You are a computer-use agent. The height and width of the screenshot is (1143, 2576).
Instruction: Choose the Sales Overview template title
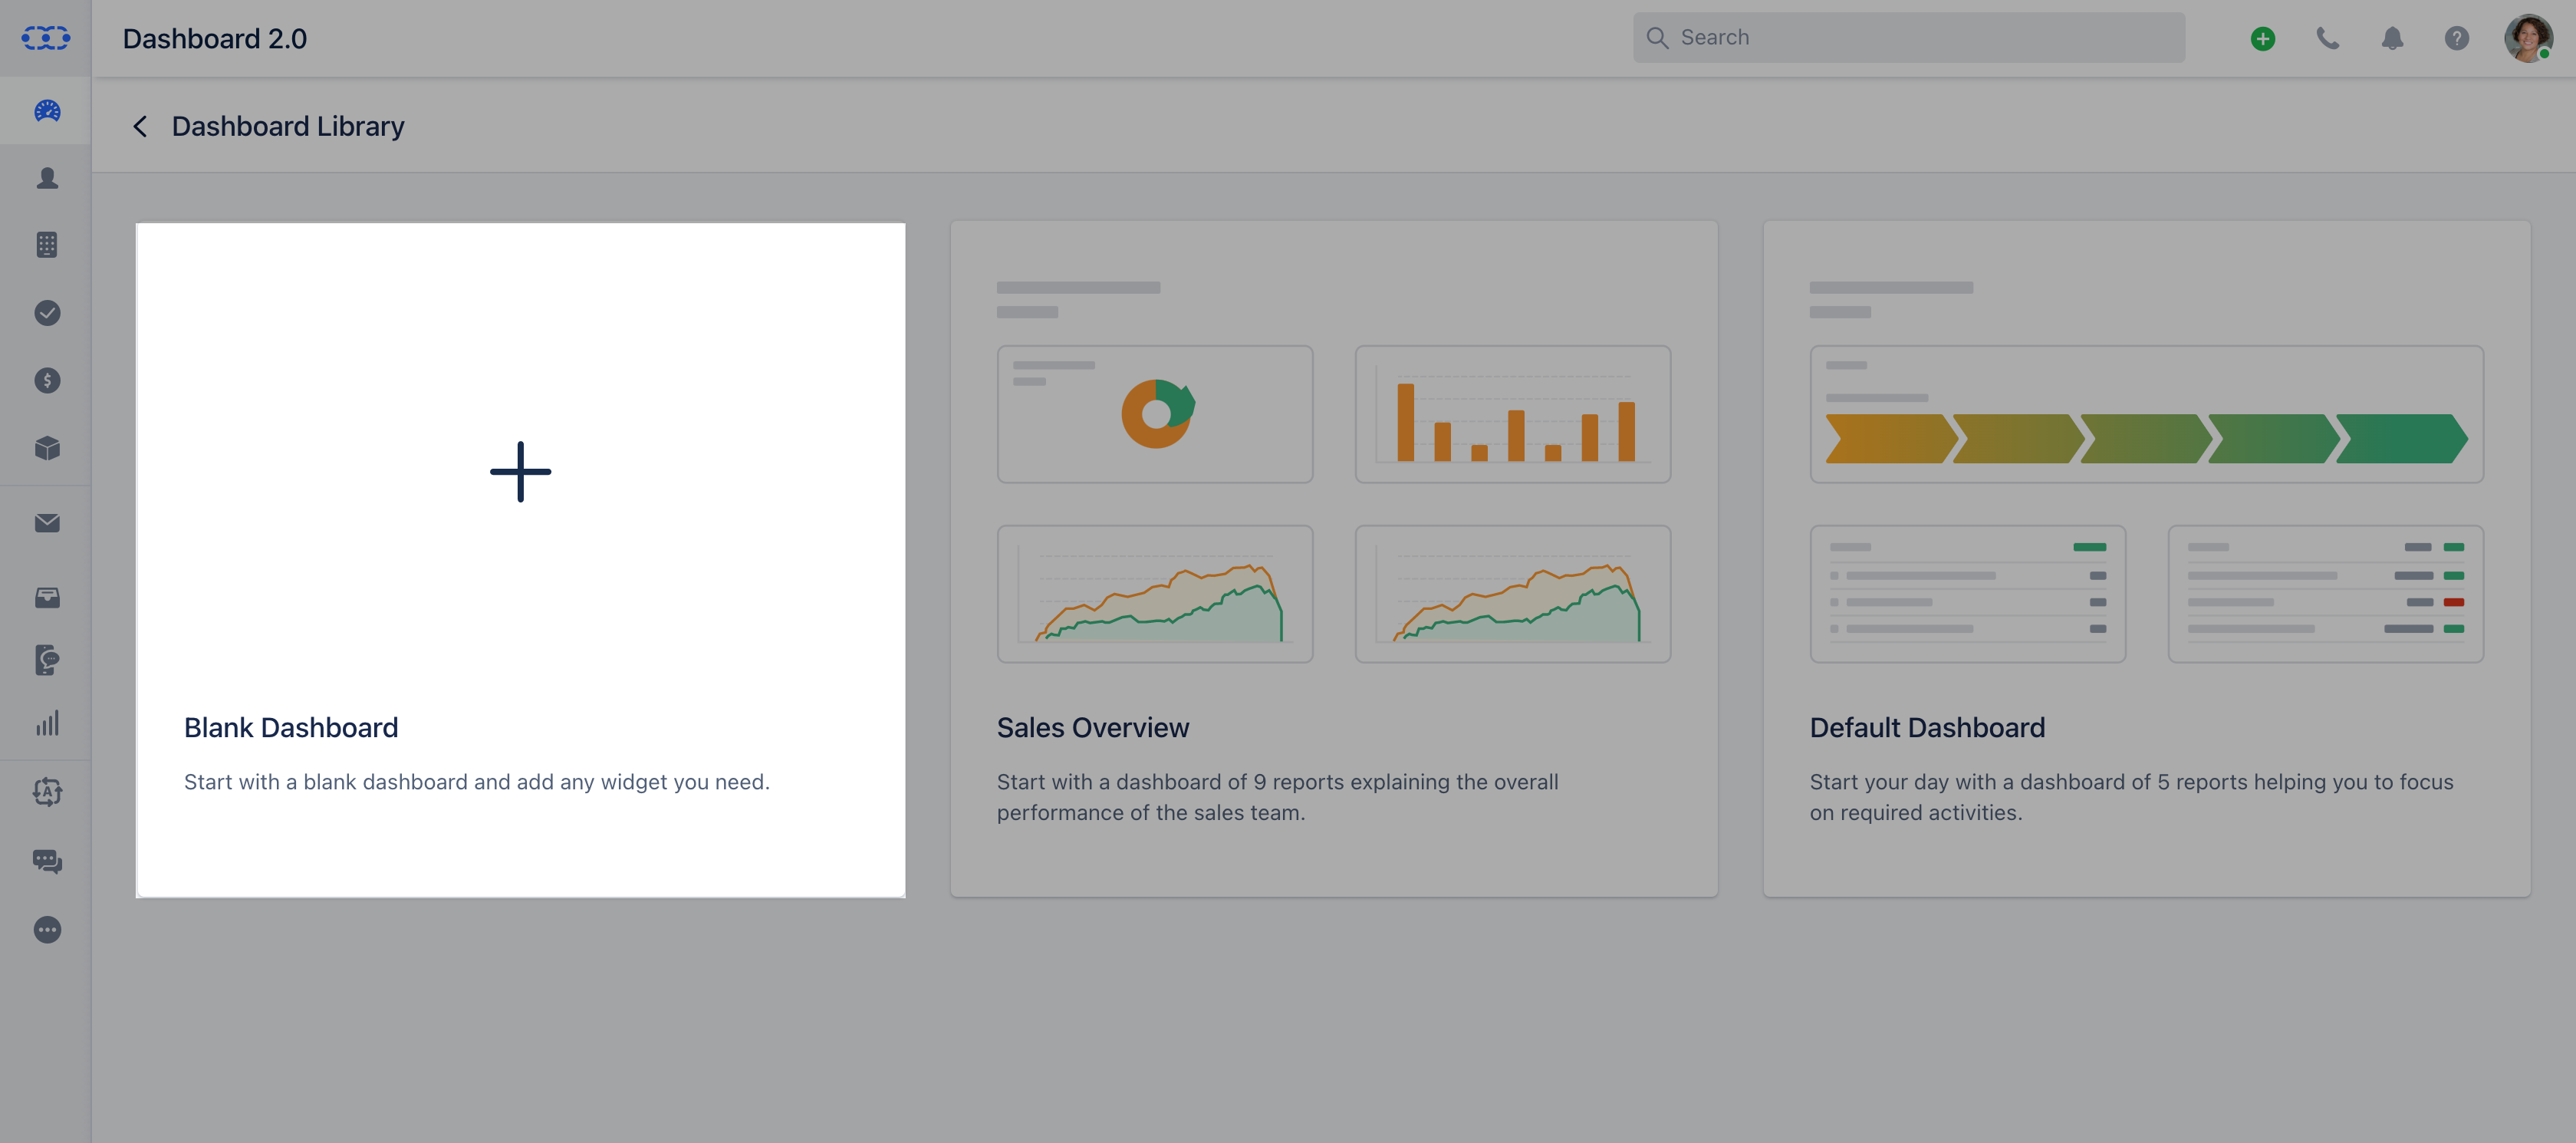[x=1093, y=727]
